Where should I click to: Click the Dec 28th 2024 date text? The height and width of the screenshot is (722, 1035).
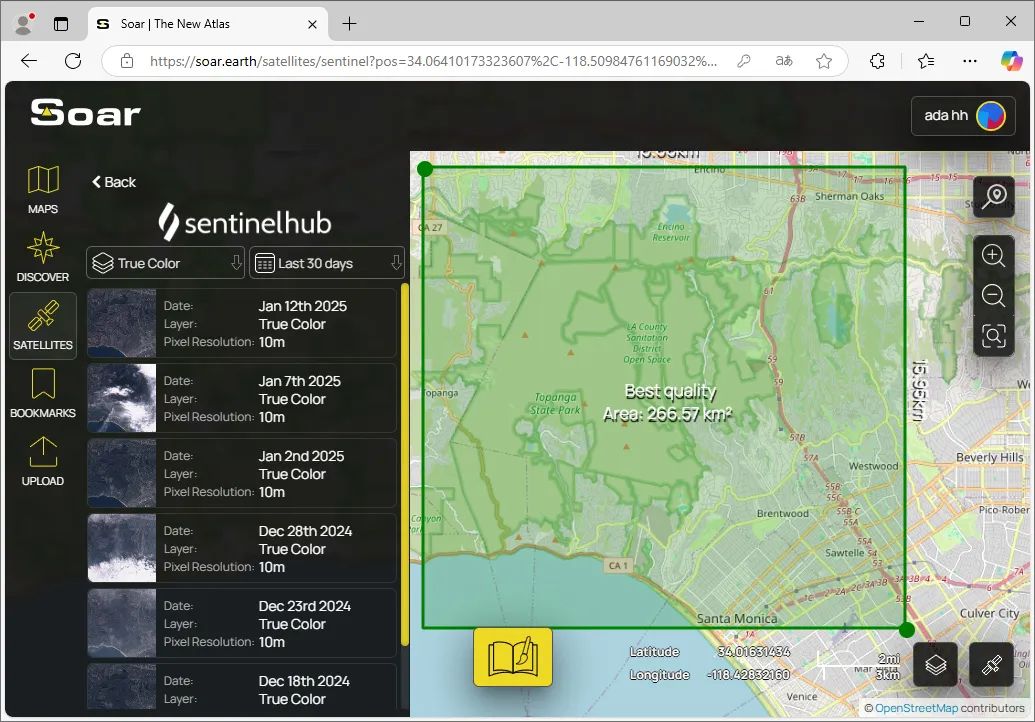click(x=305, y=531)
